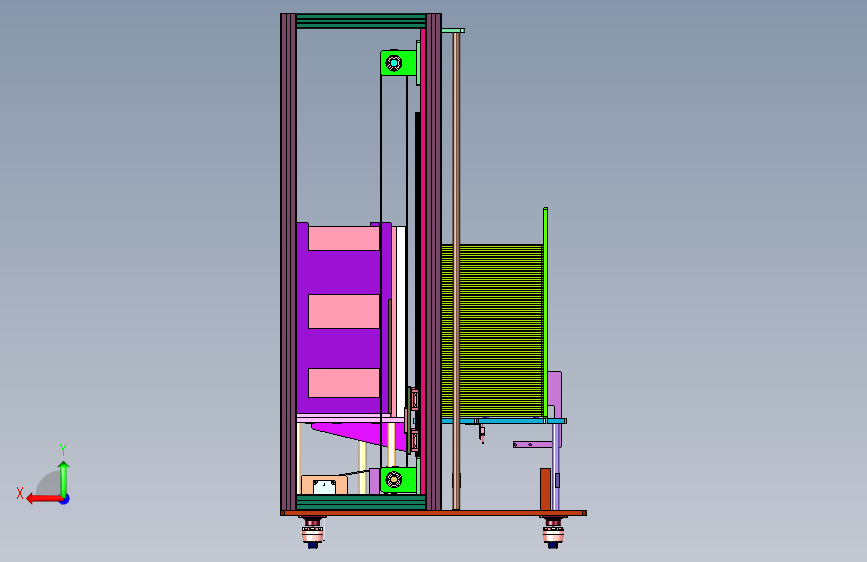Select the bright green vertical bar at right
Screen dimensions: 867x562
(x=545, y=313)
